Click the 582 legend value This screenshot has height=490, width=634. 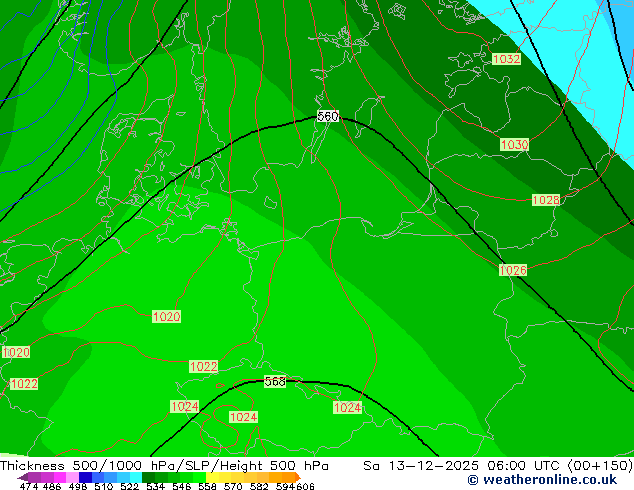tap(259, 486)
